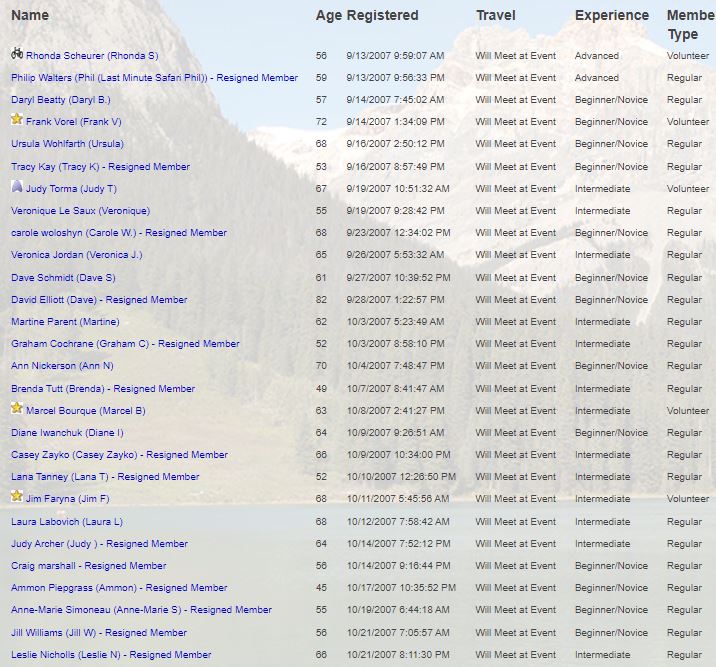
Task: Open Laura Labovich's profile link
Action: 67,522
